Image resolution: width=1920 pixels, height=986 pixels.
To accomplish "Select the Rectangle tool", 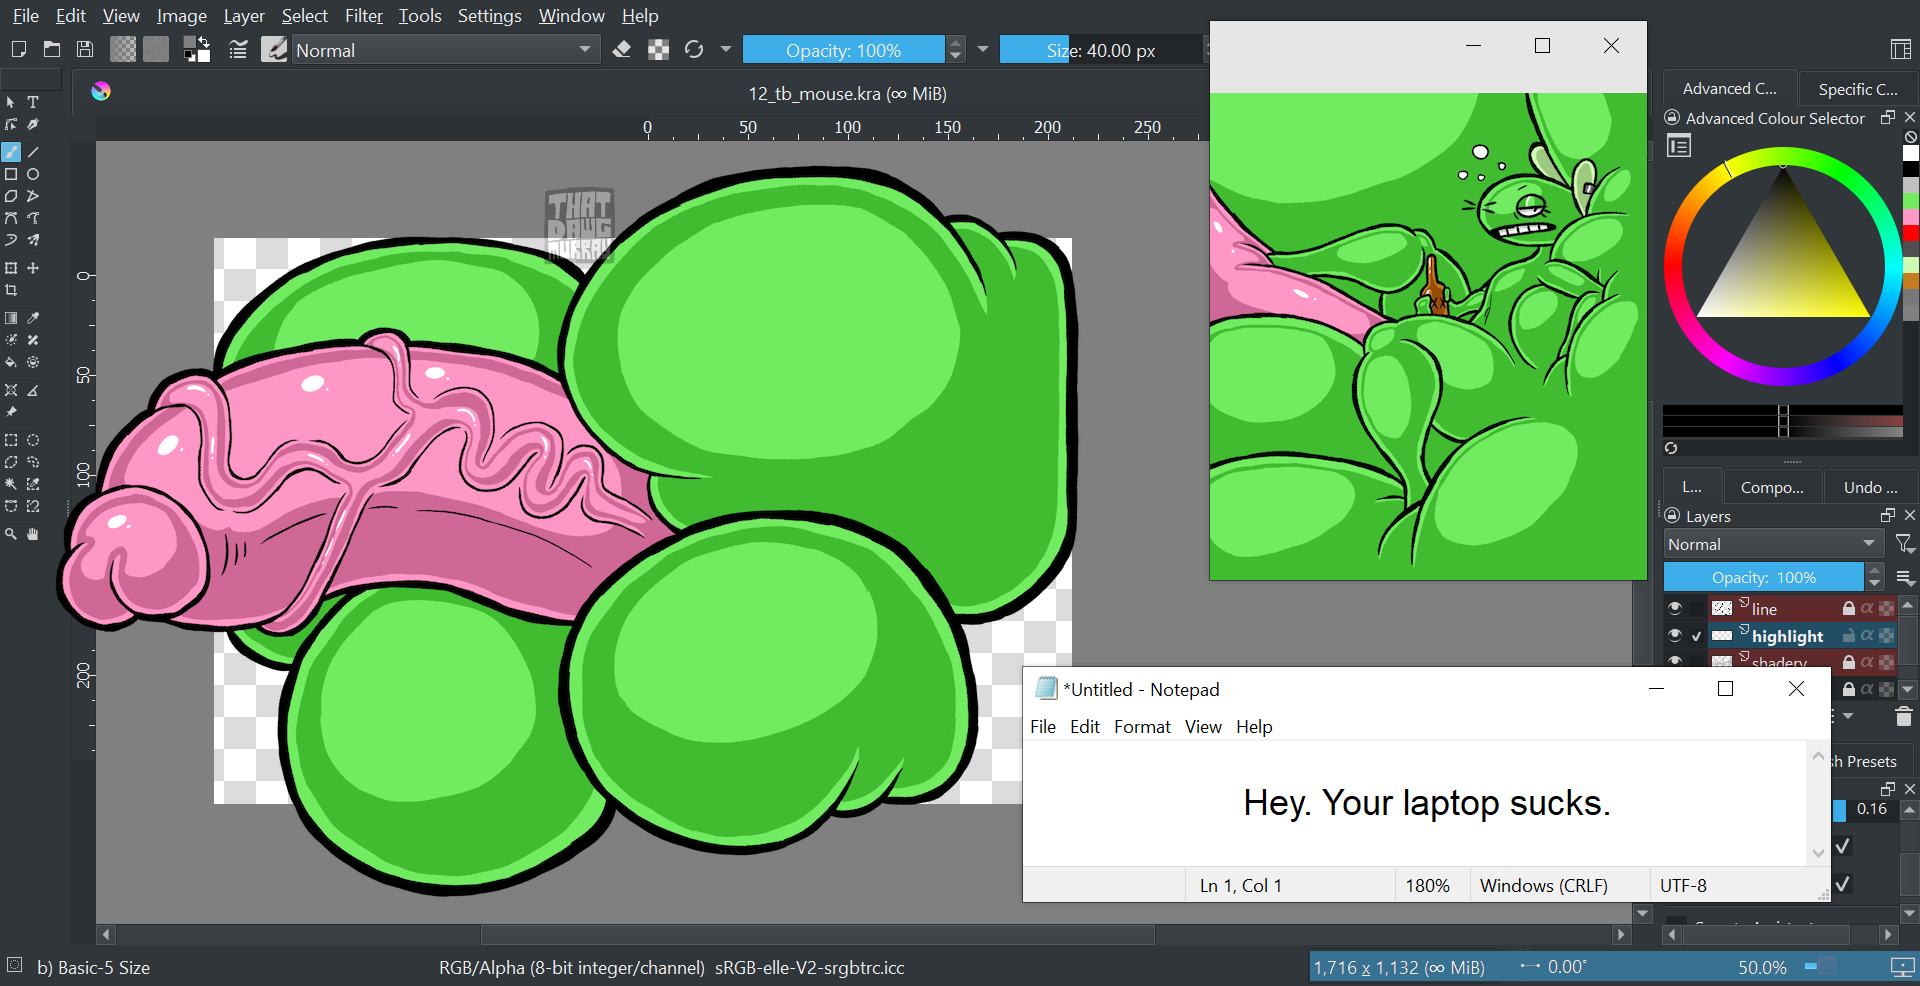I will pos(11,174).
